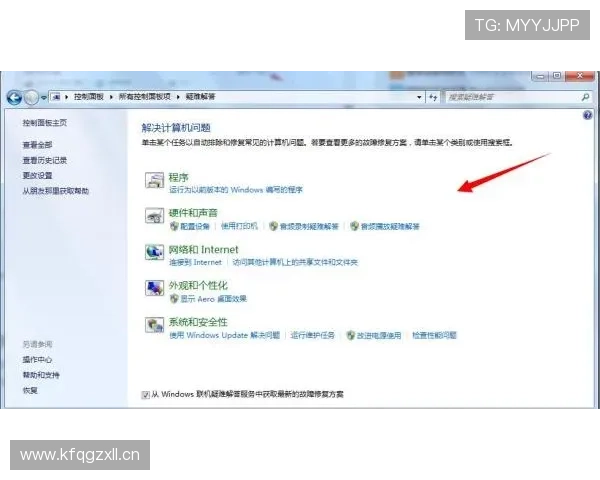Open 操作中心 under 另请参阅
This screenshot has height=480, width=600.
[37, 359]
